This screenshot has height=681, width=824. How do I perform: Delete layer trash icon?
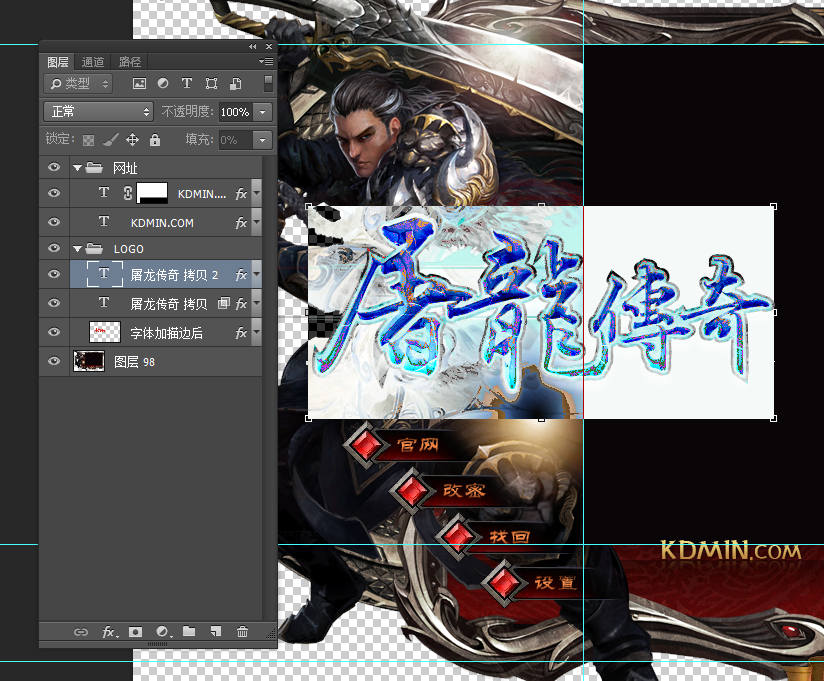pyautogui.click(x=242, y=632)
